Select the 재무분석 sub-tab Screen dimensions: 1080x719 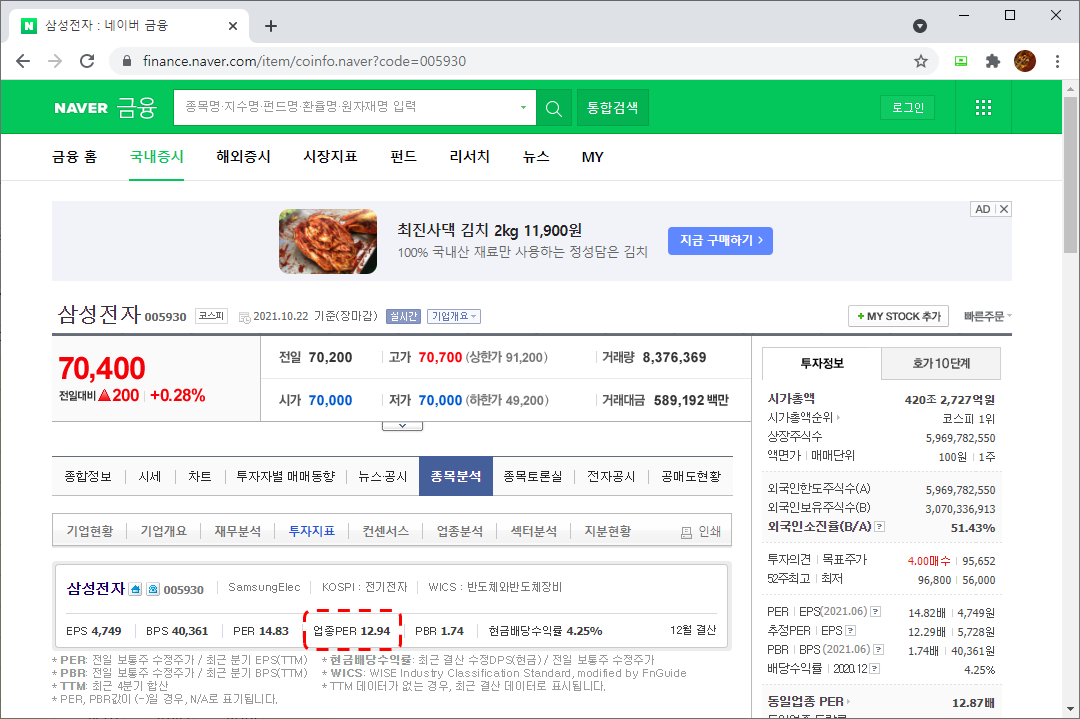238,532
